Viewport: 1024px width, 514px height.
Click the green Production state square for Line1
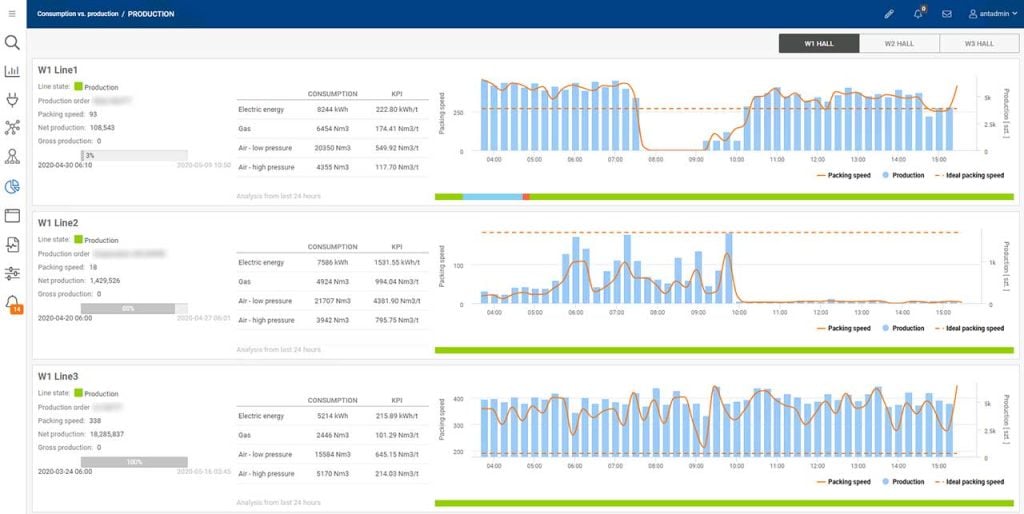(78, 86)
